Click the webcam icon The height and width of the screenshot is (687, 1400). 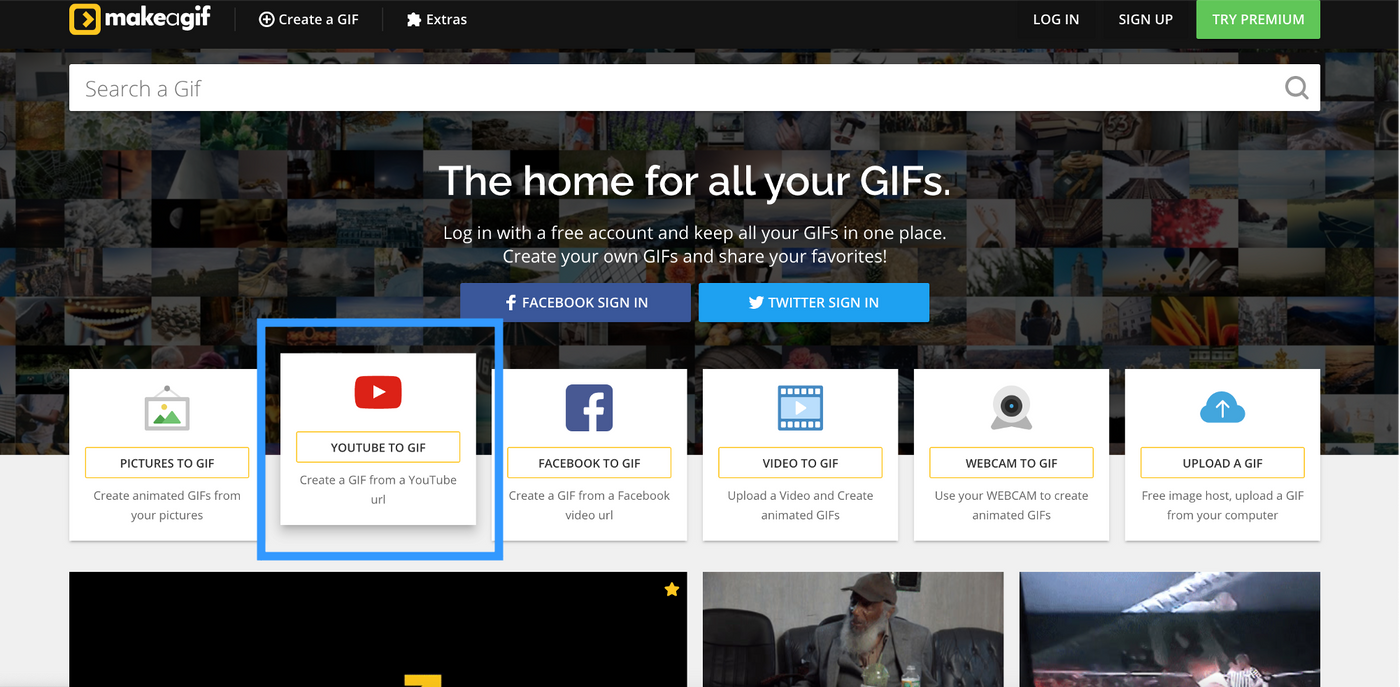(1011, 408)
